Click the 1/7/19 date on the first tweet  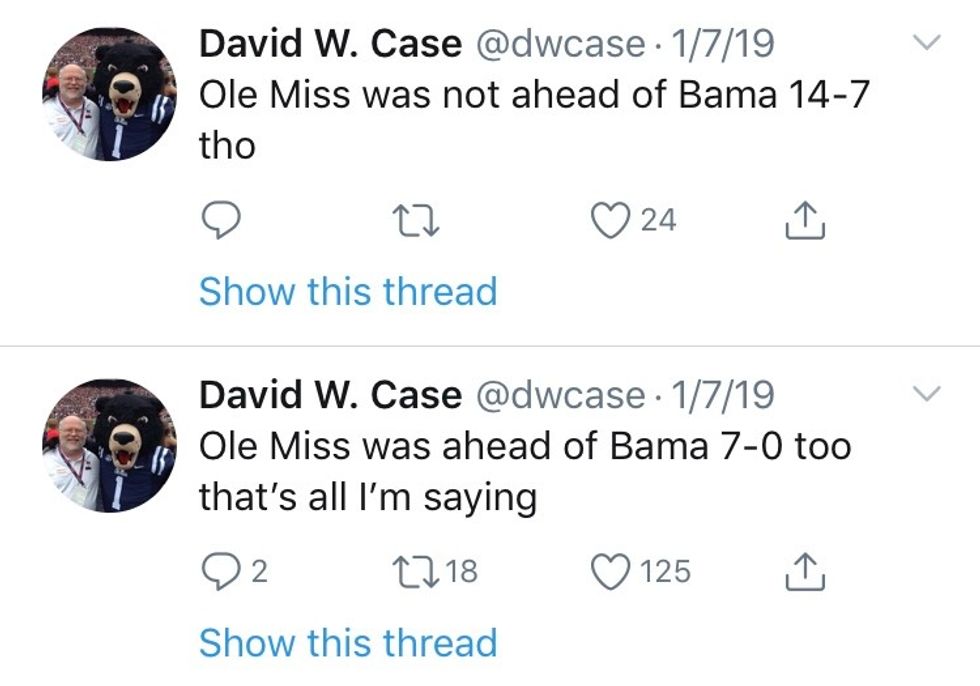click(720, 43)
